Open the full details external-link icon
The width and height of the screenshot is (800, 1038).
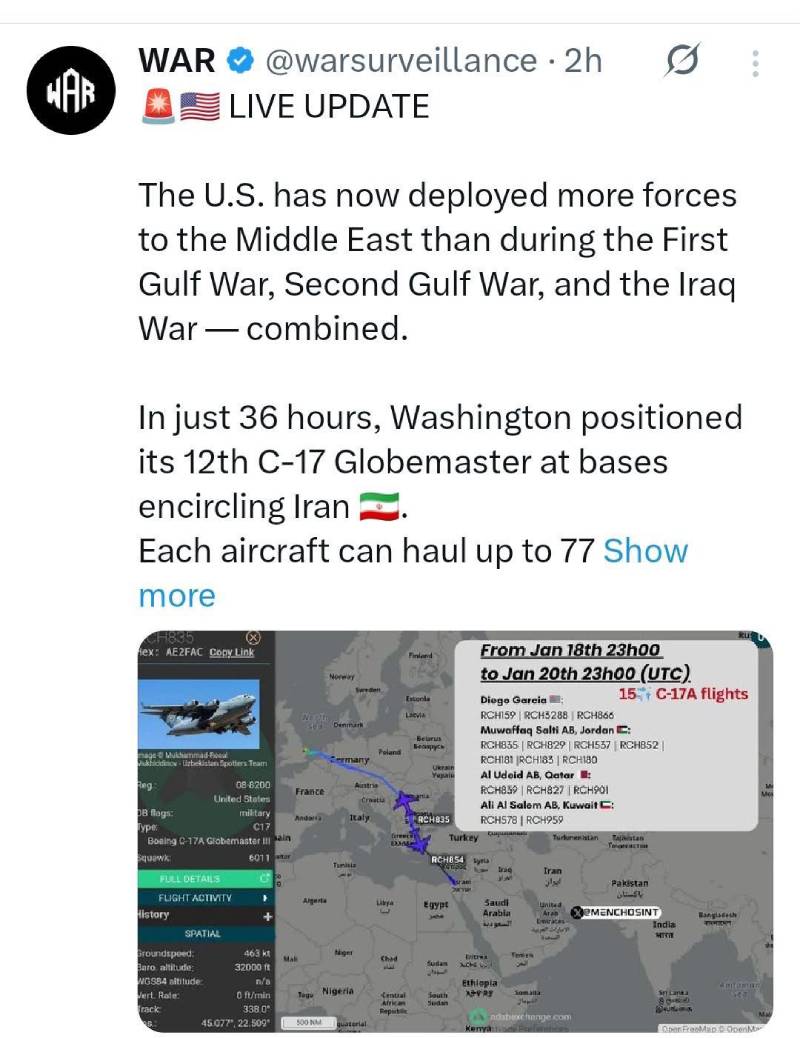264,879
